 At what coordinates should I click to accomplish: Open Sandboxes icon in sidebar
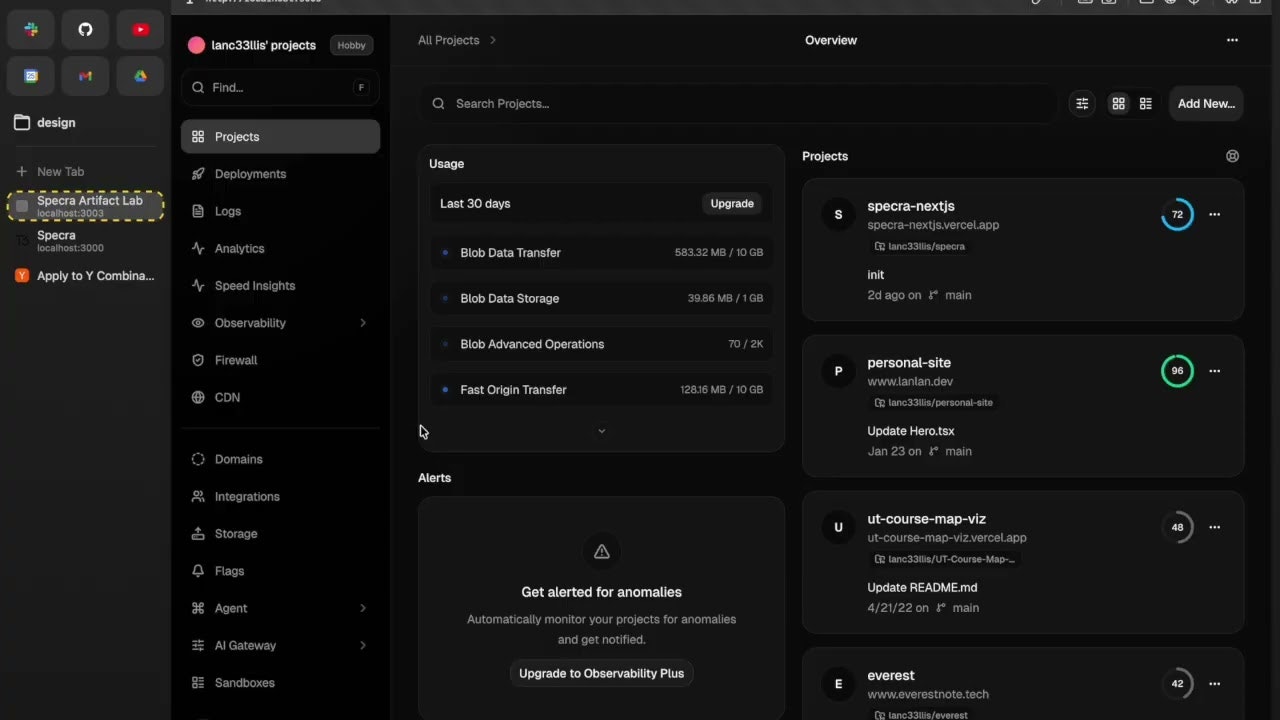pos(198,683)
